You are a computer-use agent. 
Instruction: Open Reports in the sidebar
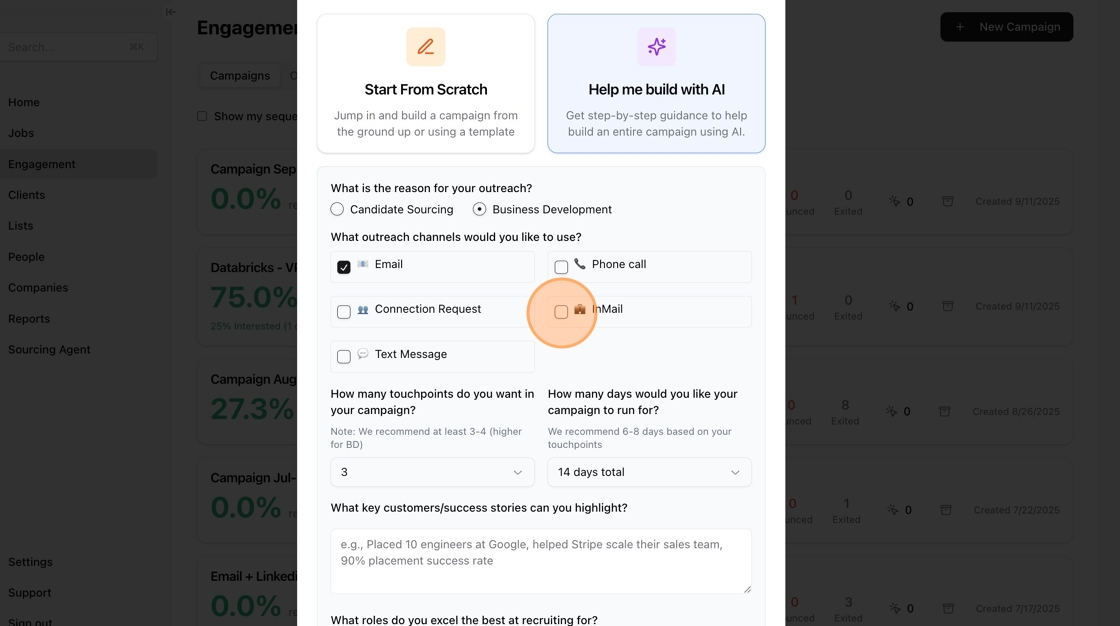pyautogui.click(x=29, y=319)
